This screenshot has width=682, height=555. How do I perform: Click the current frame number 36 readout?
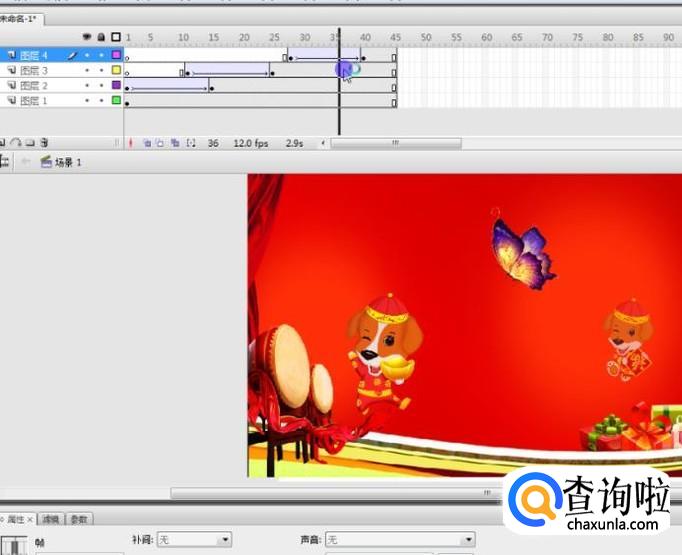[x=213, y=143]
